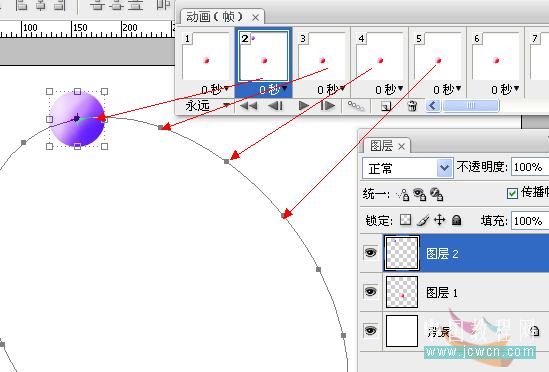Image resolution: width=549 pixels, height=372 pixels.
Task: Toggle unify layer style icon
Action: (x=437, y=194)
